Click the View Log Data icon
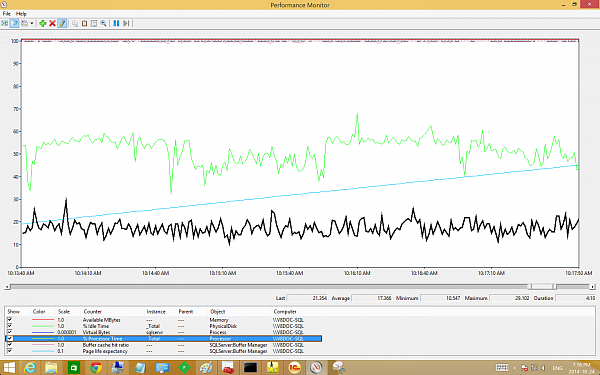This screenshot has height=375, width=600. pyautogui.click(x=14, y=23)
